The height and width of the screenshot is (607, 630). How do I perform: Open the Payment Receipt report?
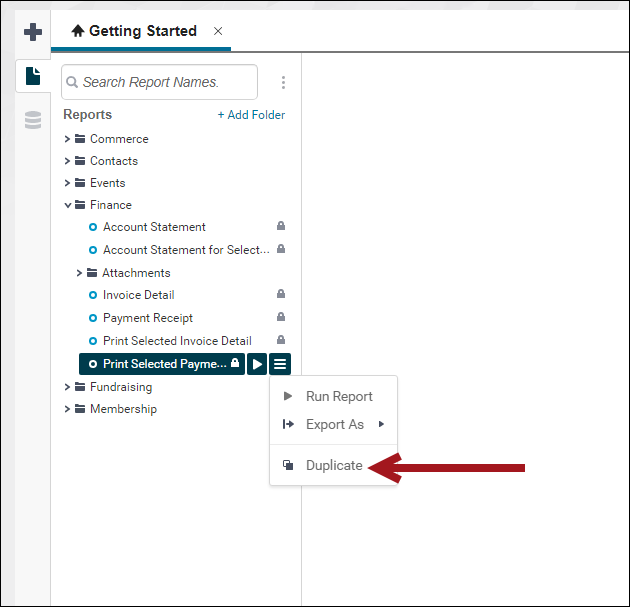pos(148,318)
